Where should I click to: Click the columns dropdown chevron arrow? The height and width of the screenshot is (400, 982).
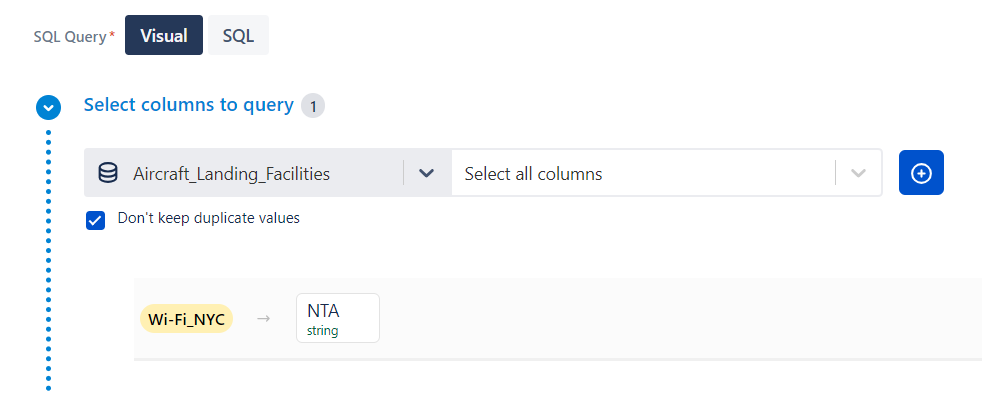point(858,173)
